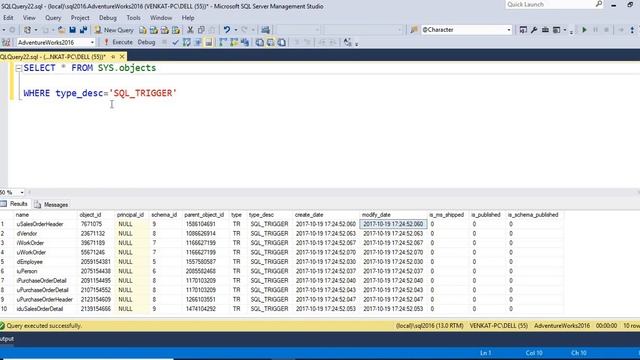Open the Window menu
The width and height of the screenshot is (640, 360).
click(x=161, y=18)
